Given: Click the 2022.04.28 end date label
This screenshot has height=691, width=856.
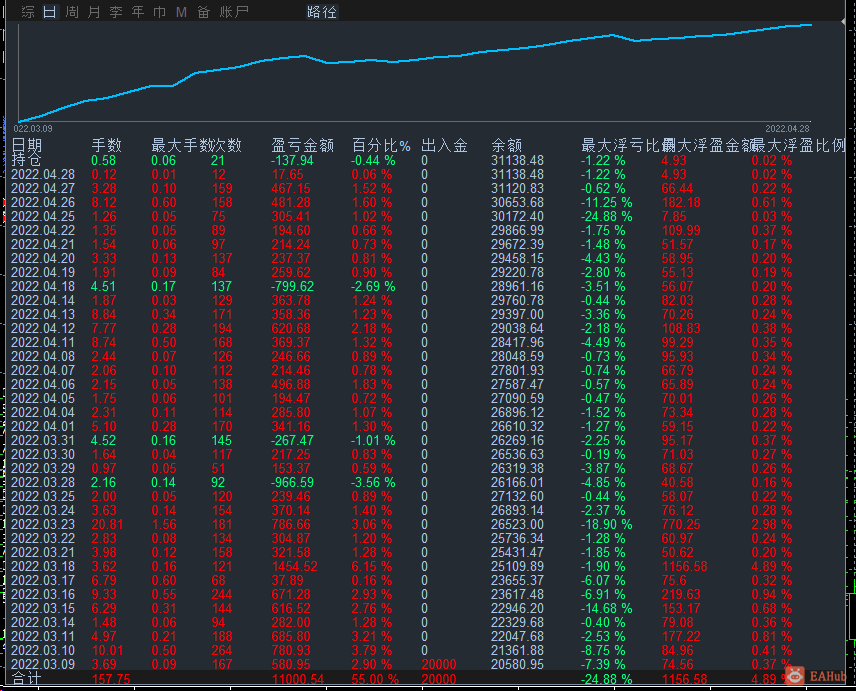Looking at the screenshot, I should coord(787,129).
